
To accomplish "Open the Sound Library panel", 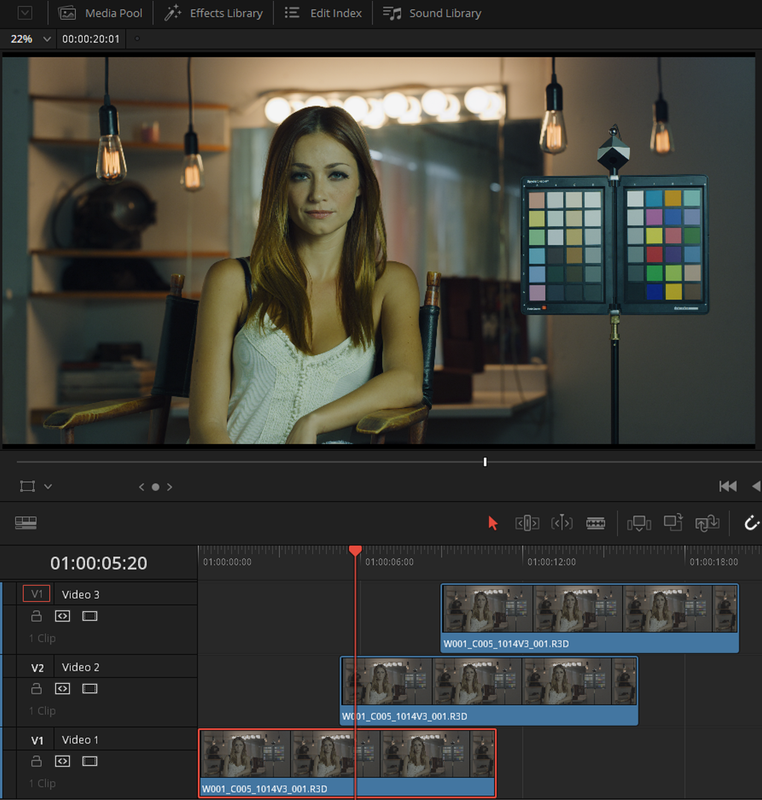I will coord(432,13).
